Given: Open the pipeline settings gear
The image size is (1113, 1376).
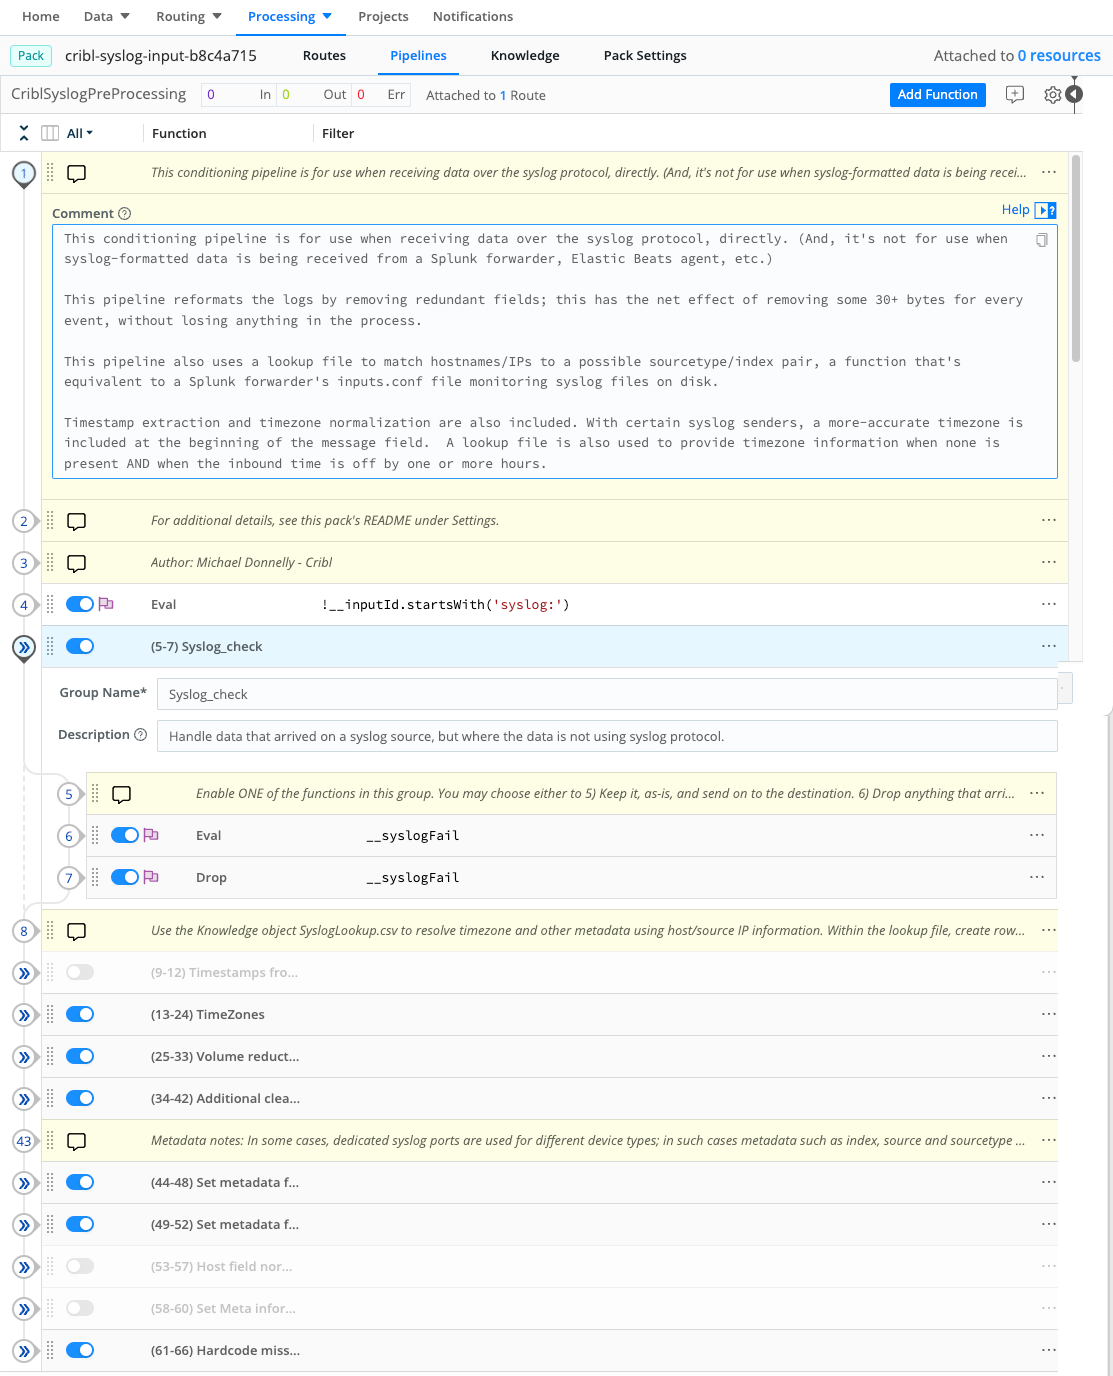Looking at the screenshot, I should (x=1052, y=95).
